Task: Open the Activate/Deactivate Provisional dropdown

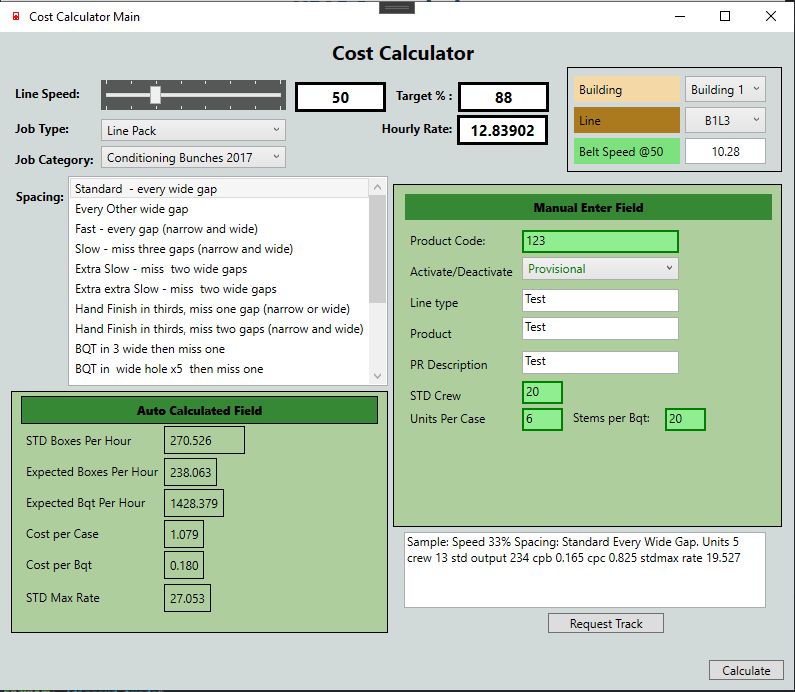Action: (x=600, y=269)
